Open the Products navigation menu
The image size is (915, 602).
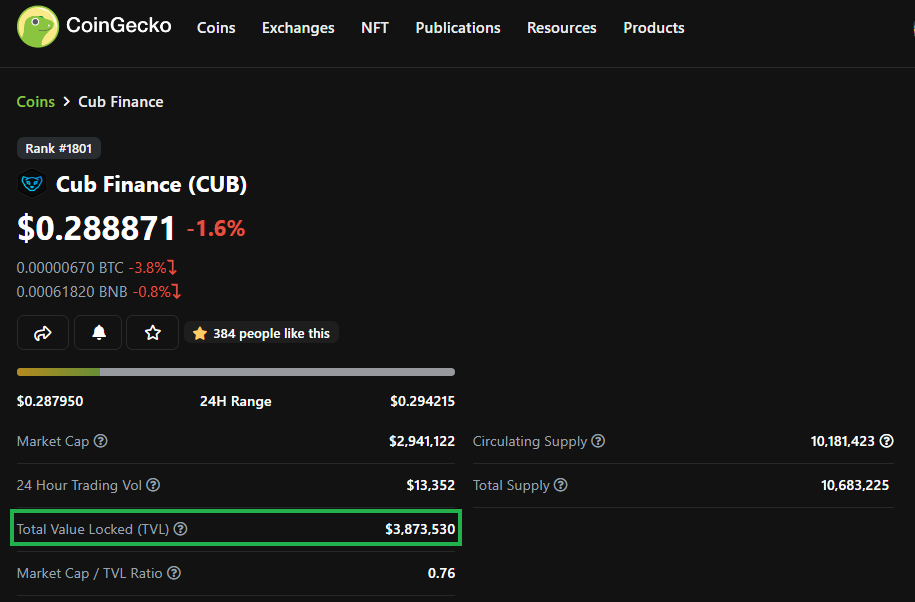654,27
